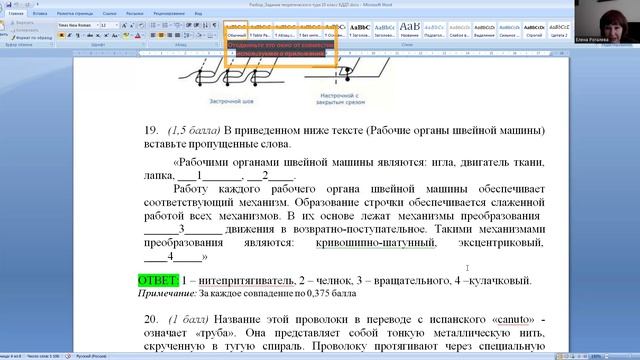Screen dimensions: 640x360
Task: Click spelling check icon in status bar
Action: 68,356
